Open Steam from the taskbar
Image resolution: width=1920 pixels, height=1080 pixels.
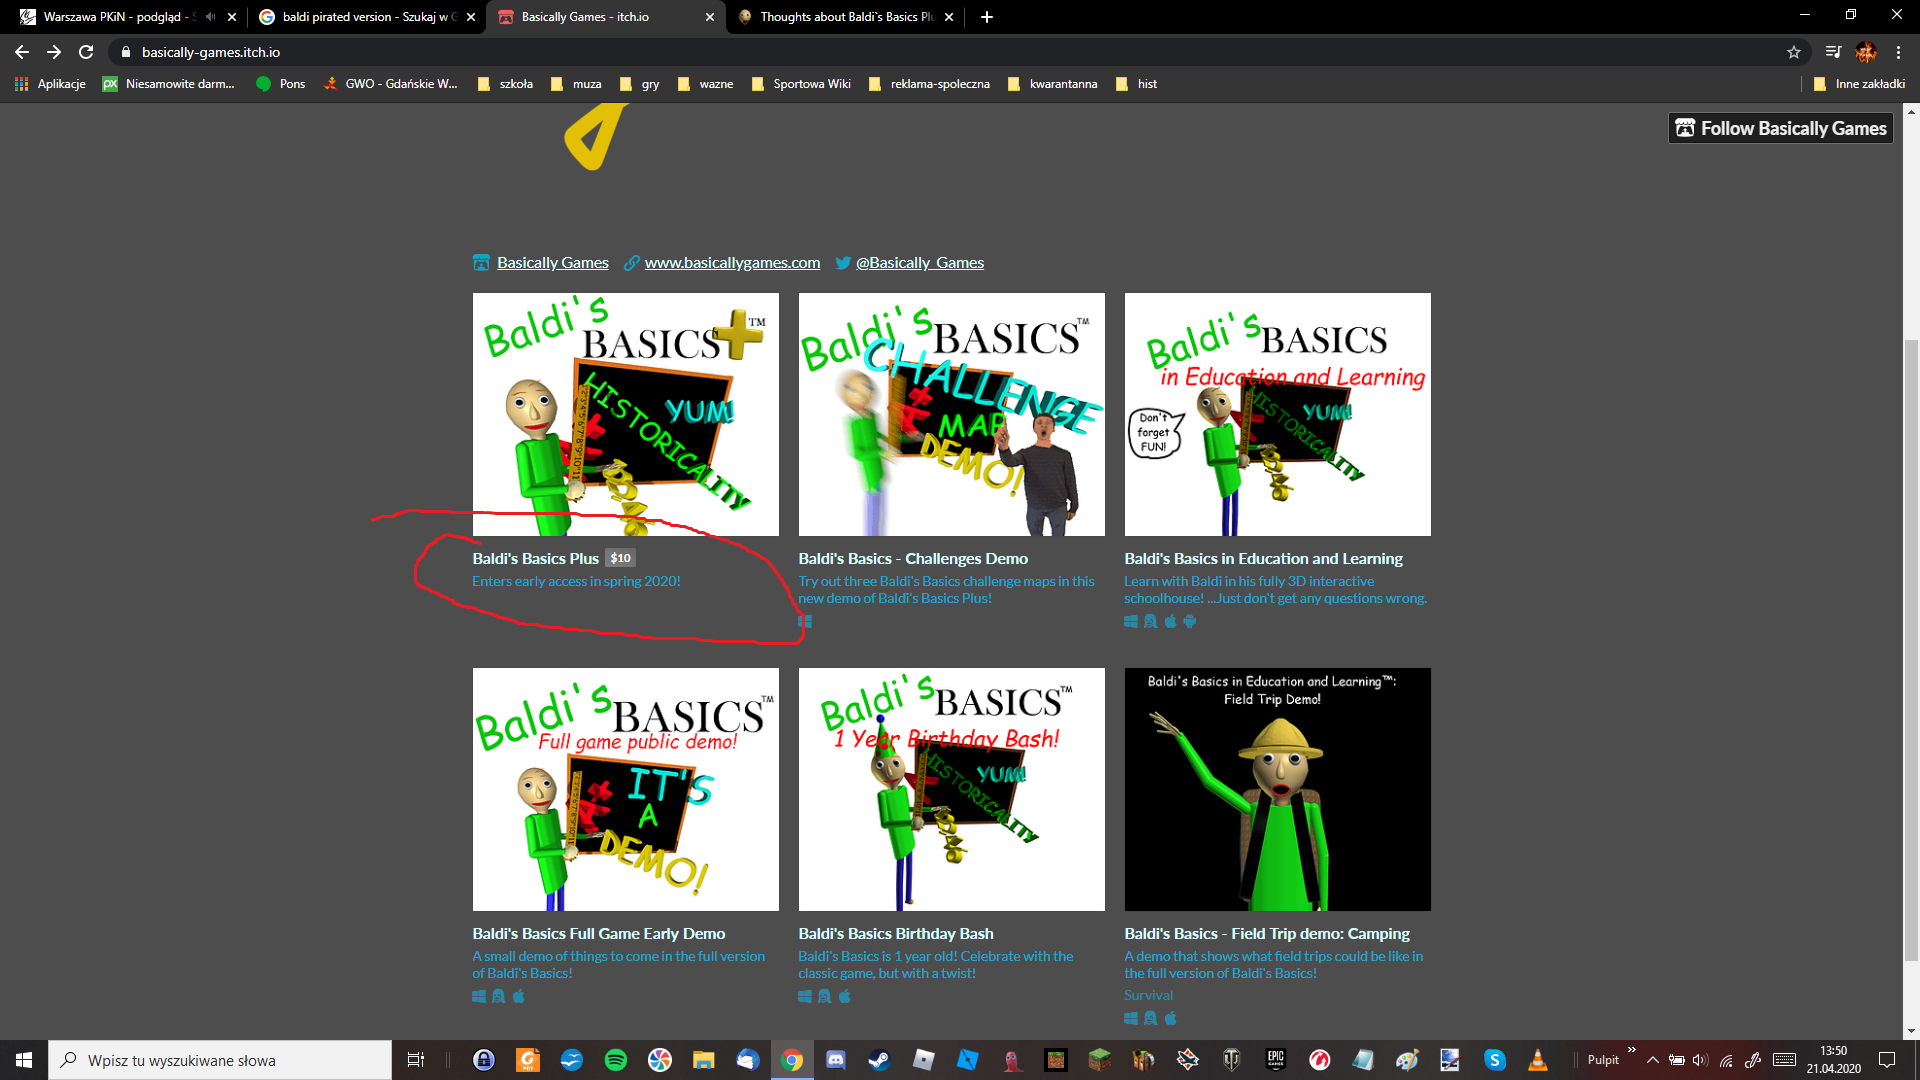click(x=879, y=1060)
